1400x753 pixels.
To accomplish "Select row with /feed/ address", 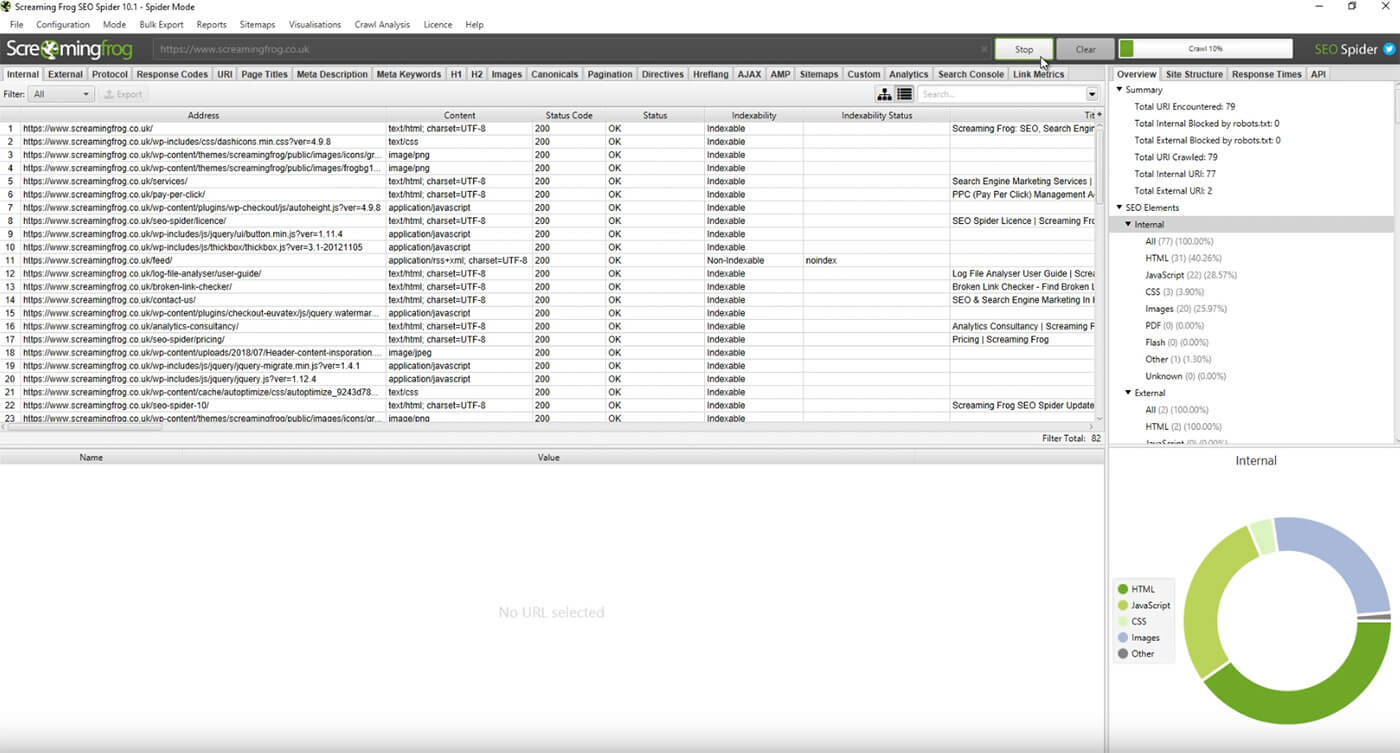I will tap(547, 260).
